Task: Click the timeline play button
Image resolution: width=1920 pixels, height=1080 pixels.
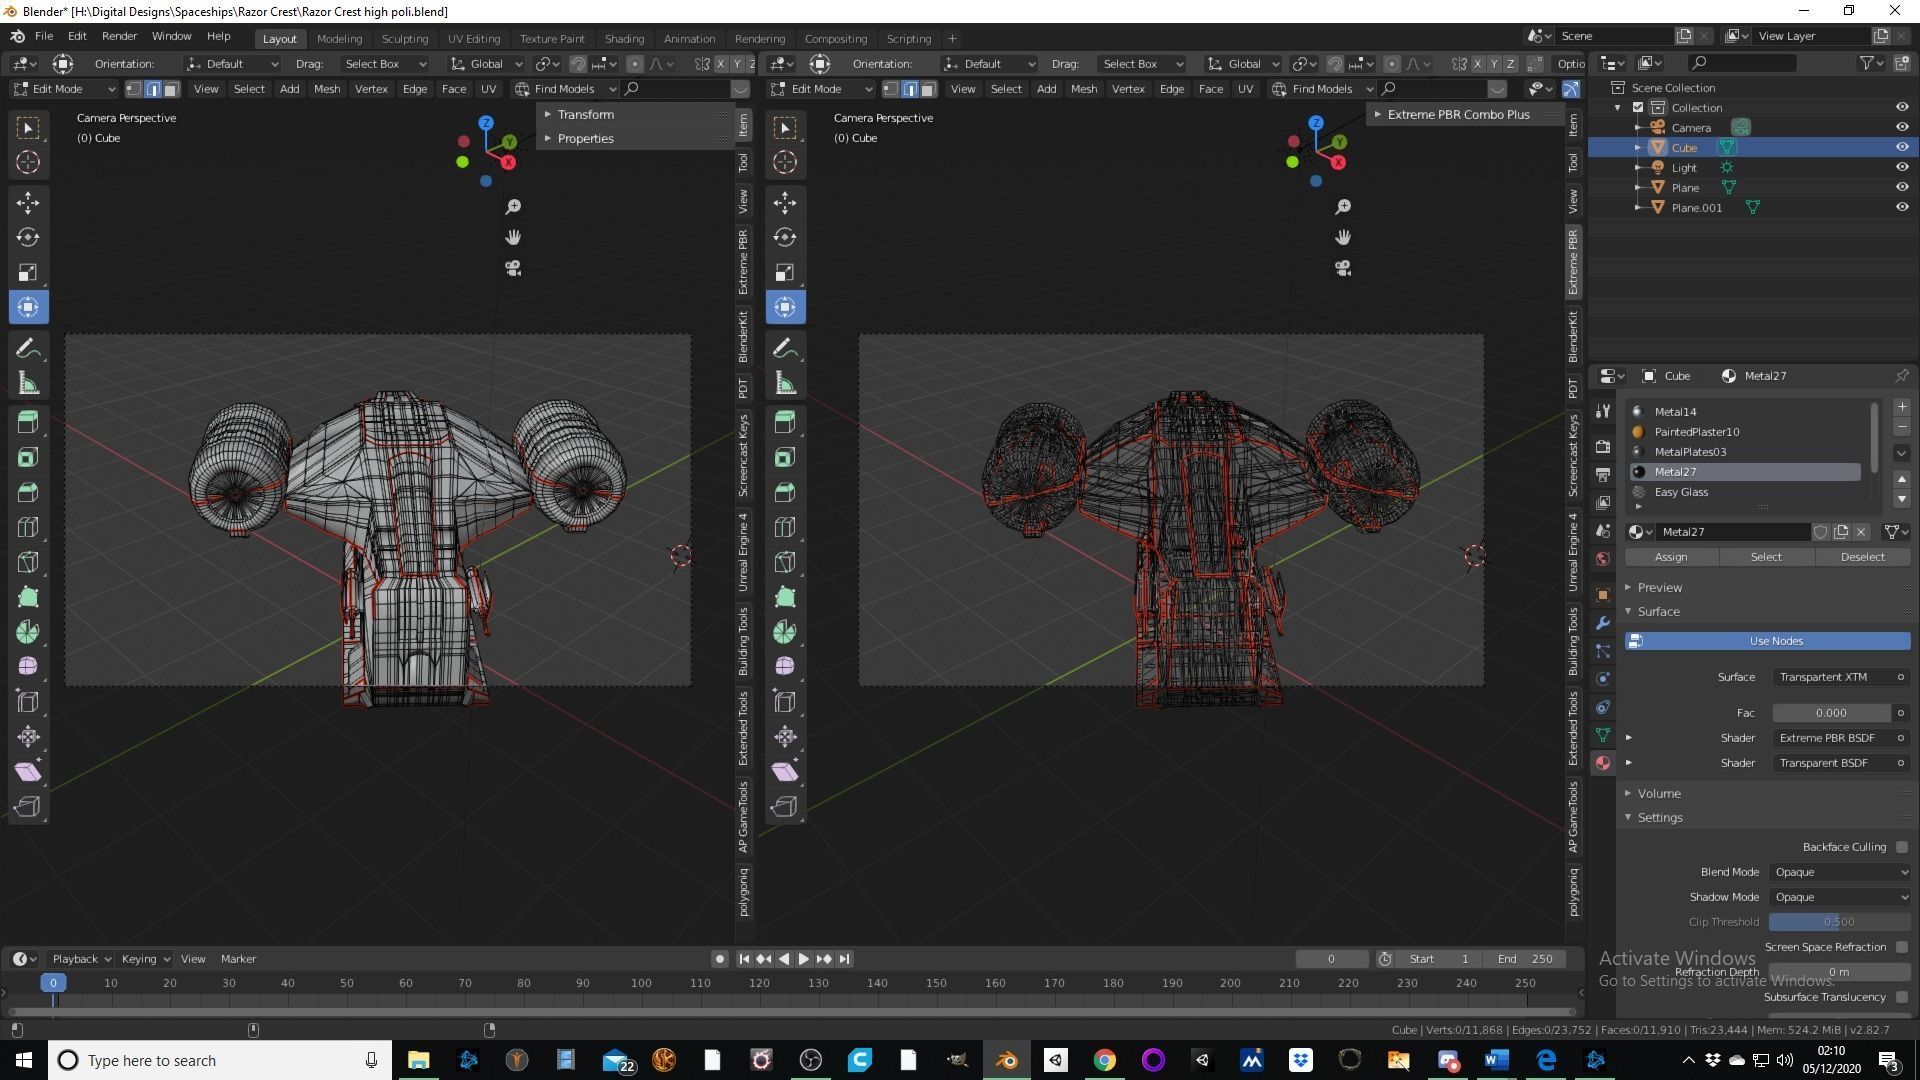Action: pyautogui.click(x=803, y=959)
